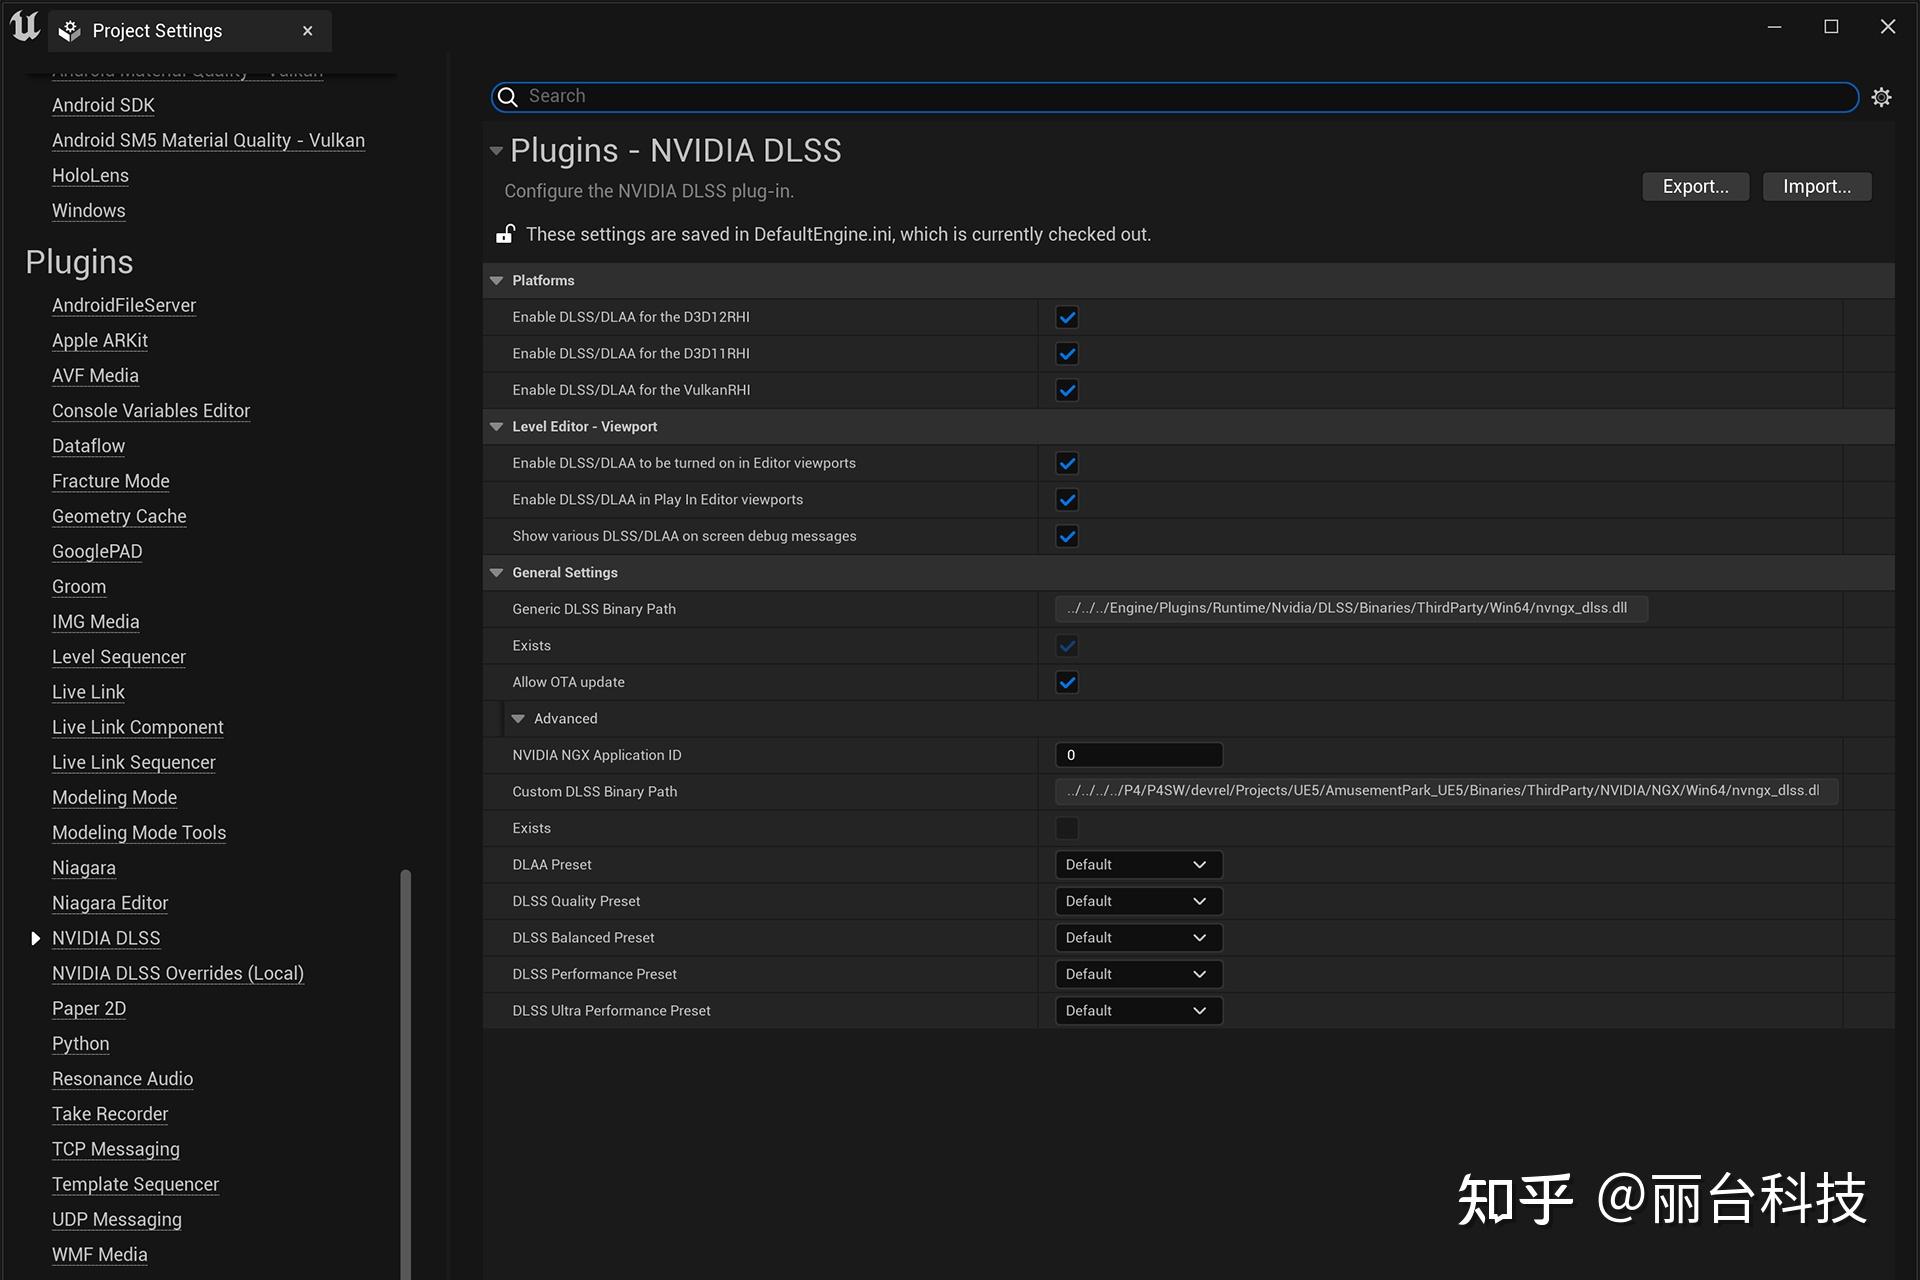Viewport: 1920px width, 1280px height.
Task: Click the Unreal Engine logo icon
Action: pos(24,27)
